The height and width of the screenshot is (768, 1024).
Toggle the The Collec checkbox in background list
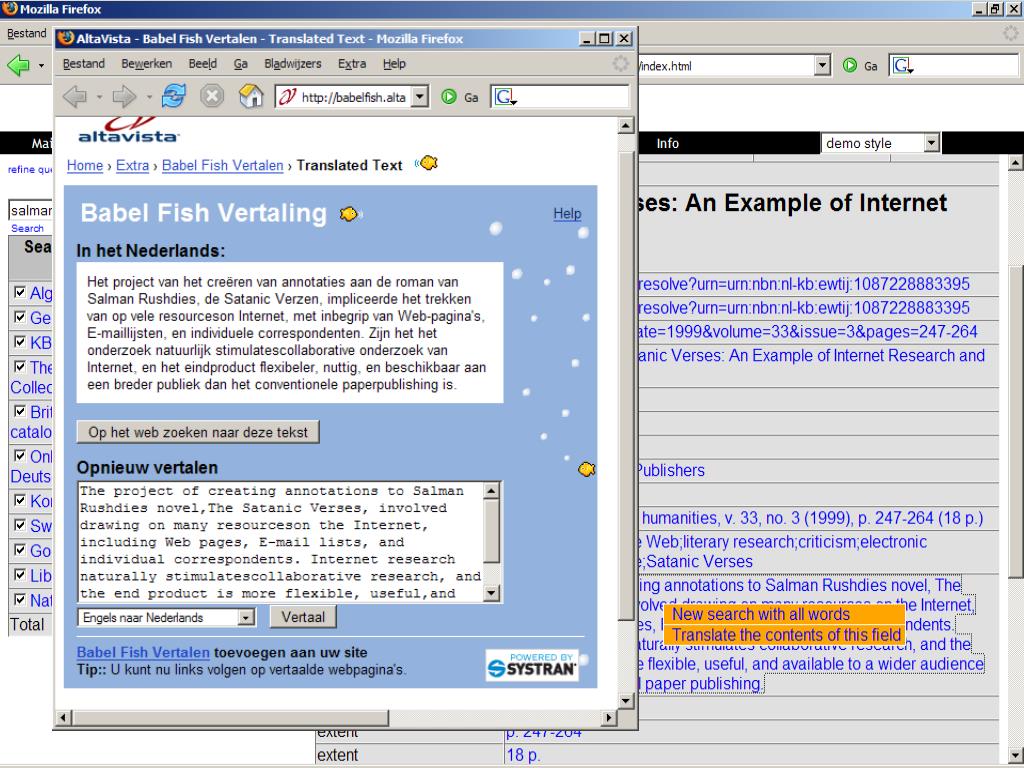coord(20,366)
